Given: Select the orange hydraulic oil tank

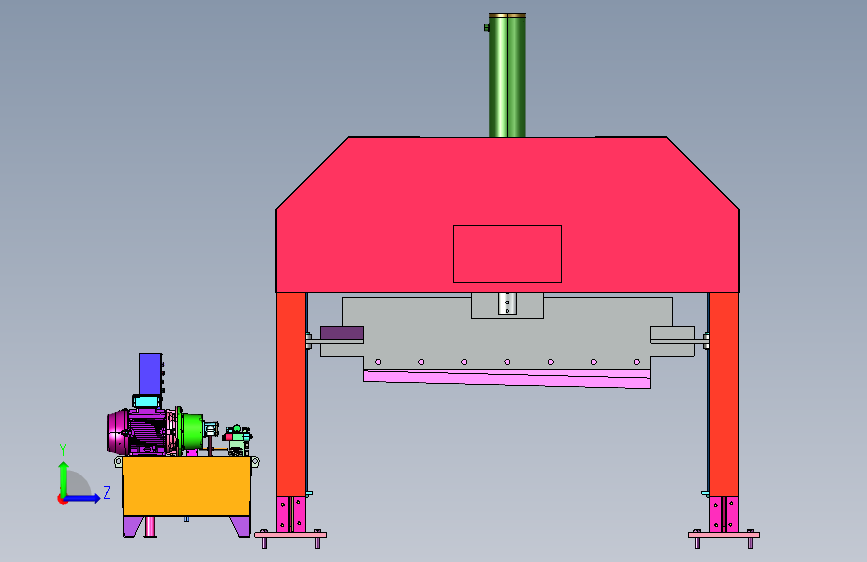Looking at the screenshot, I should 186,486.
